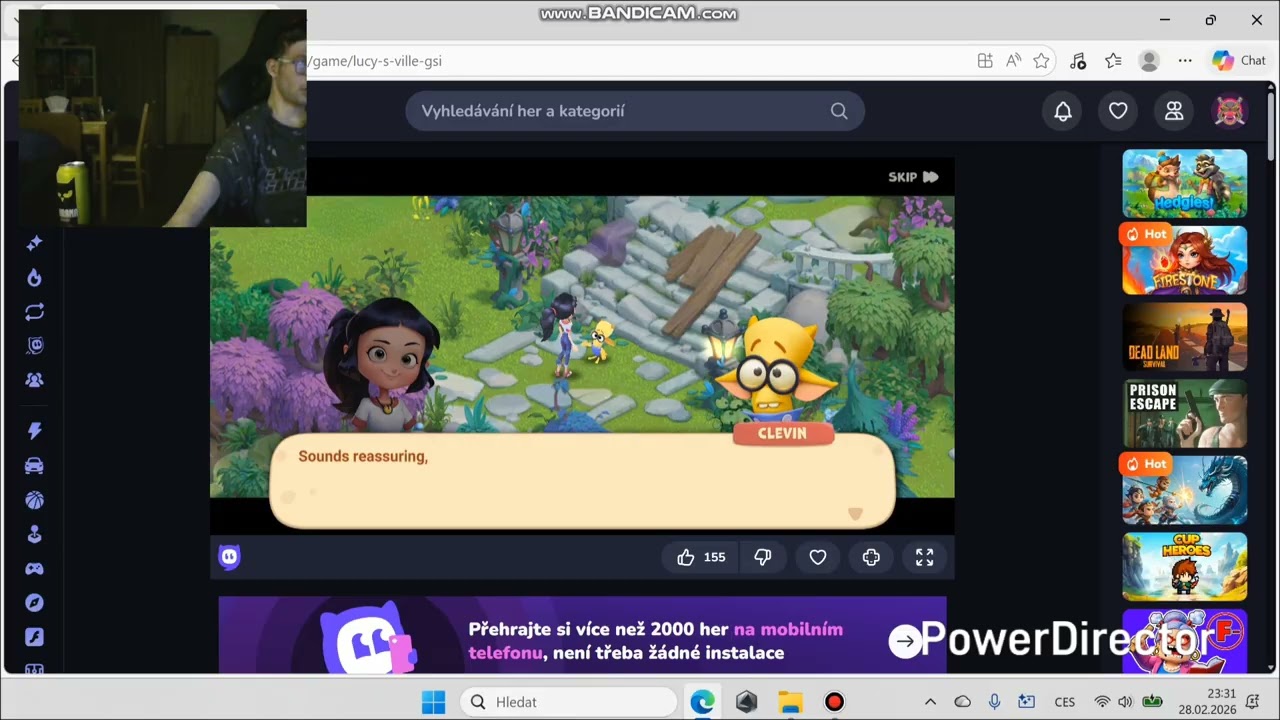Open the media control music note icon

coord(1077,61)
